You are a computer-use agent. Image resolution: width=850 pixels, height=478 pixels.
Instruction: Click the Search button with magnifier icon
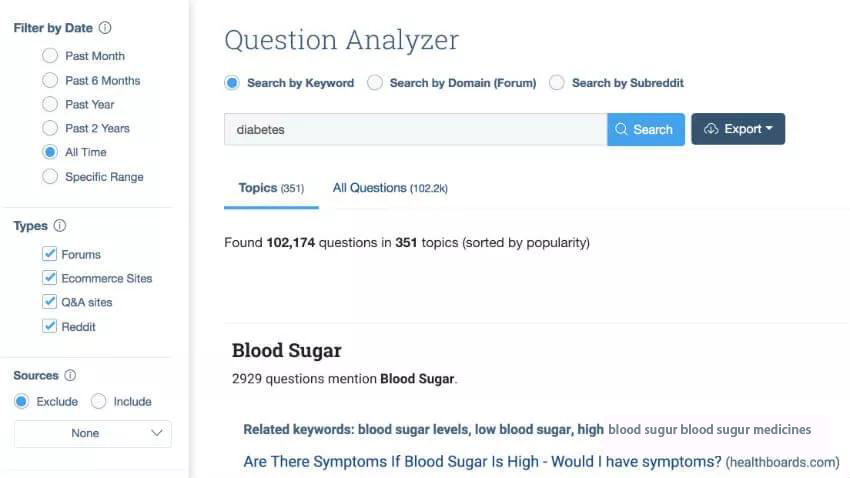point(645,129)
